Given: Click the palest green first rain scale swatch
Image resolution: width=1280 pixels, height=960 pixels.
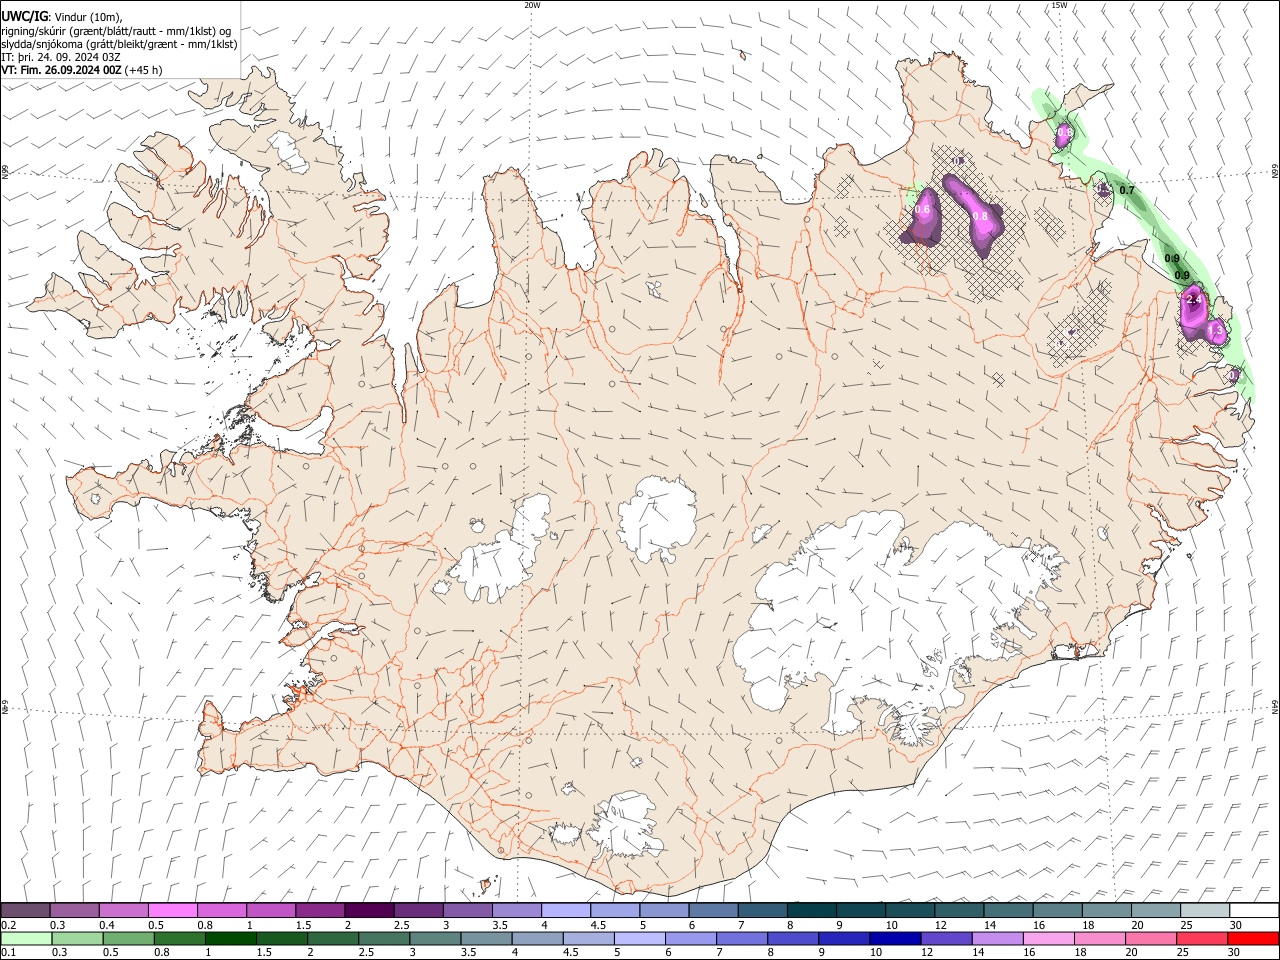Looking at the screenshot, I should pos(26,939).
